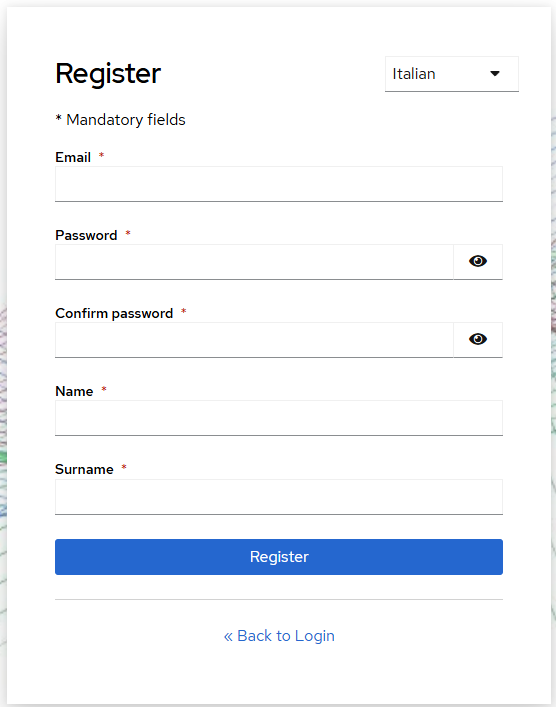Focus the Email input field
The width and height of the screenshot is (556, 707).
coord(279,184)
